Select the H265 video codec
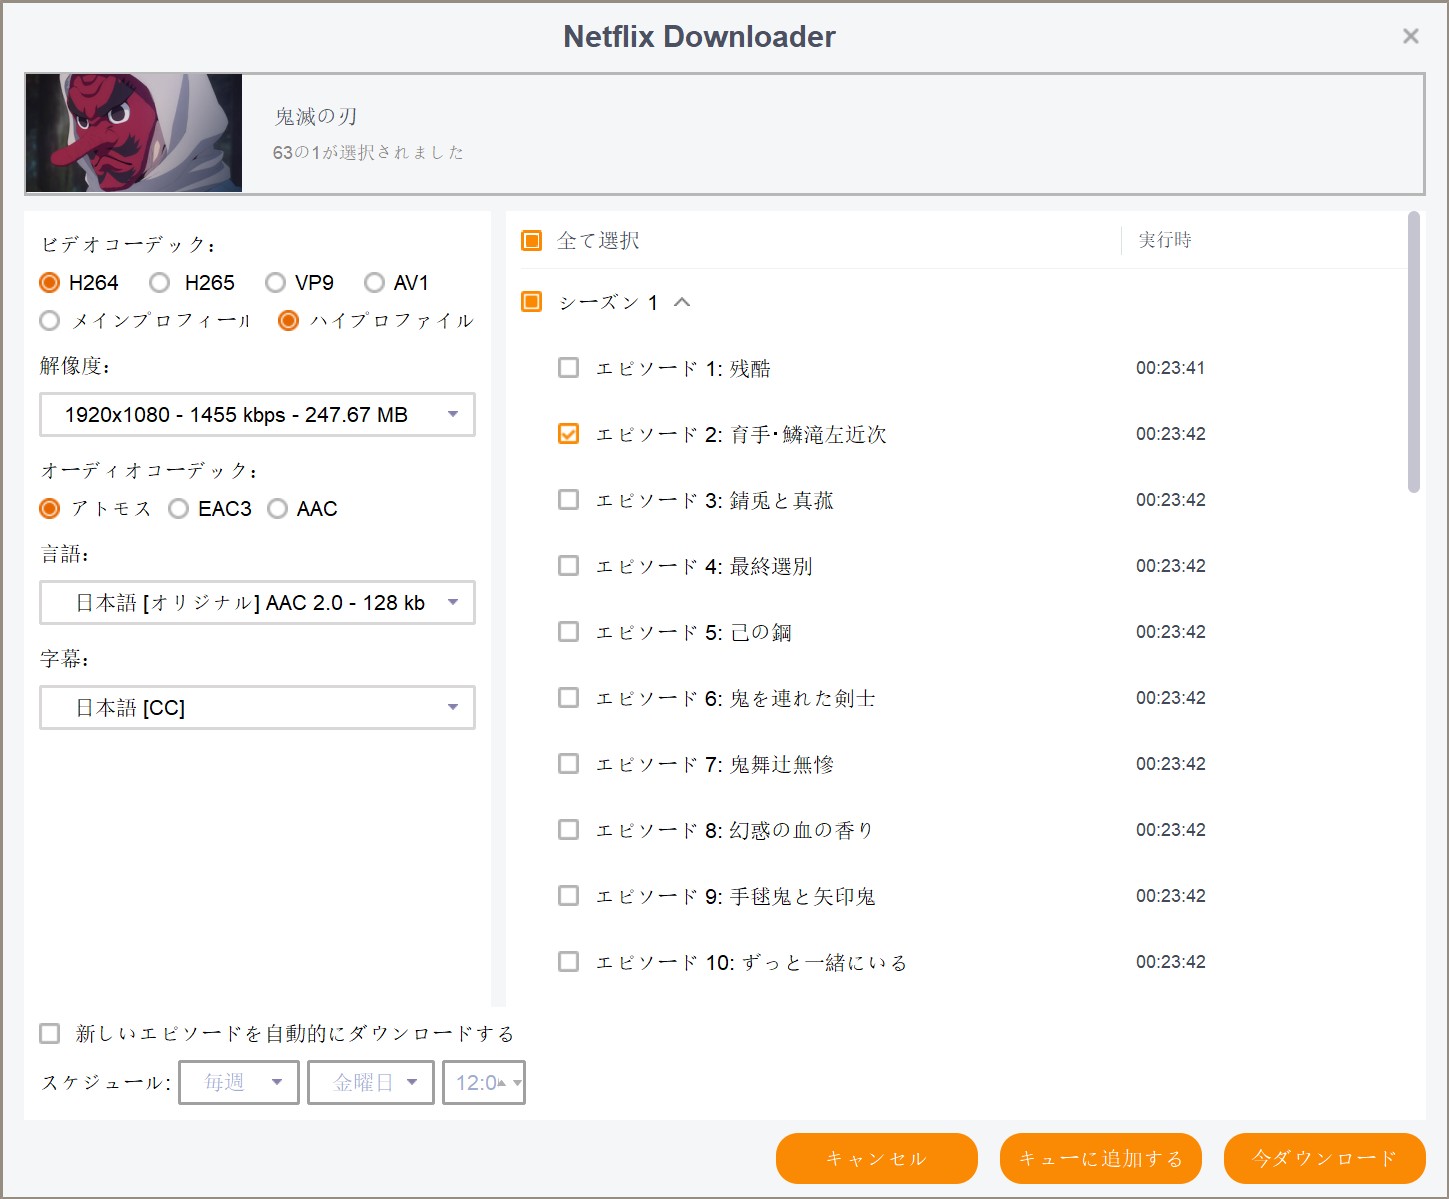The image size is (1449, 1199). (159, 283)
